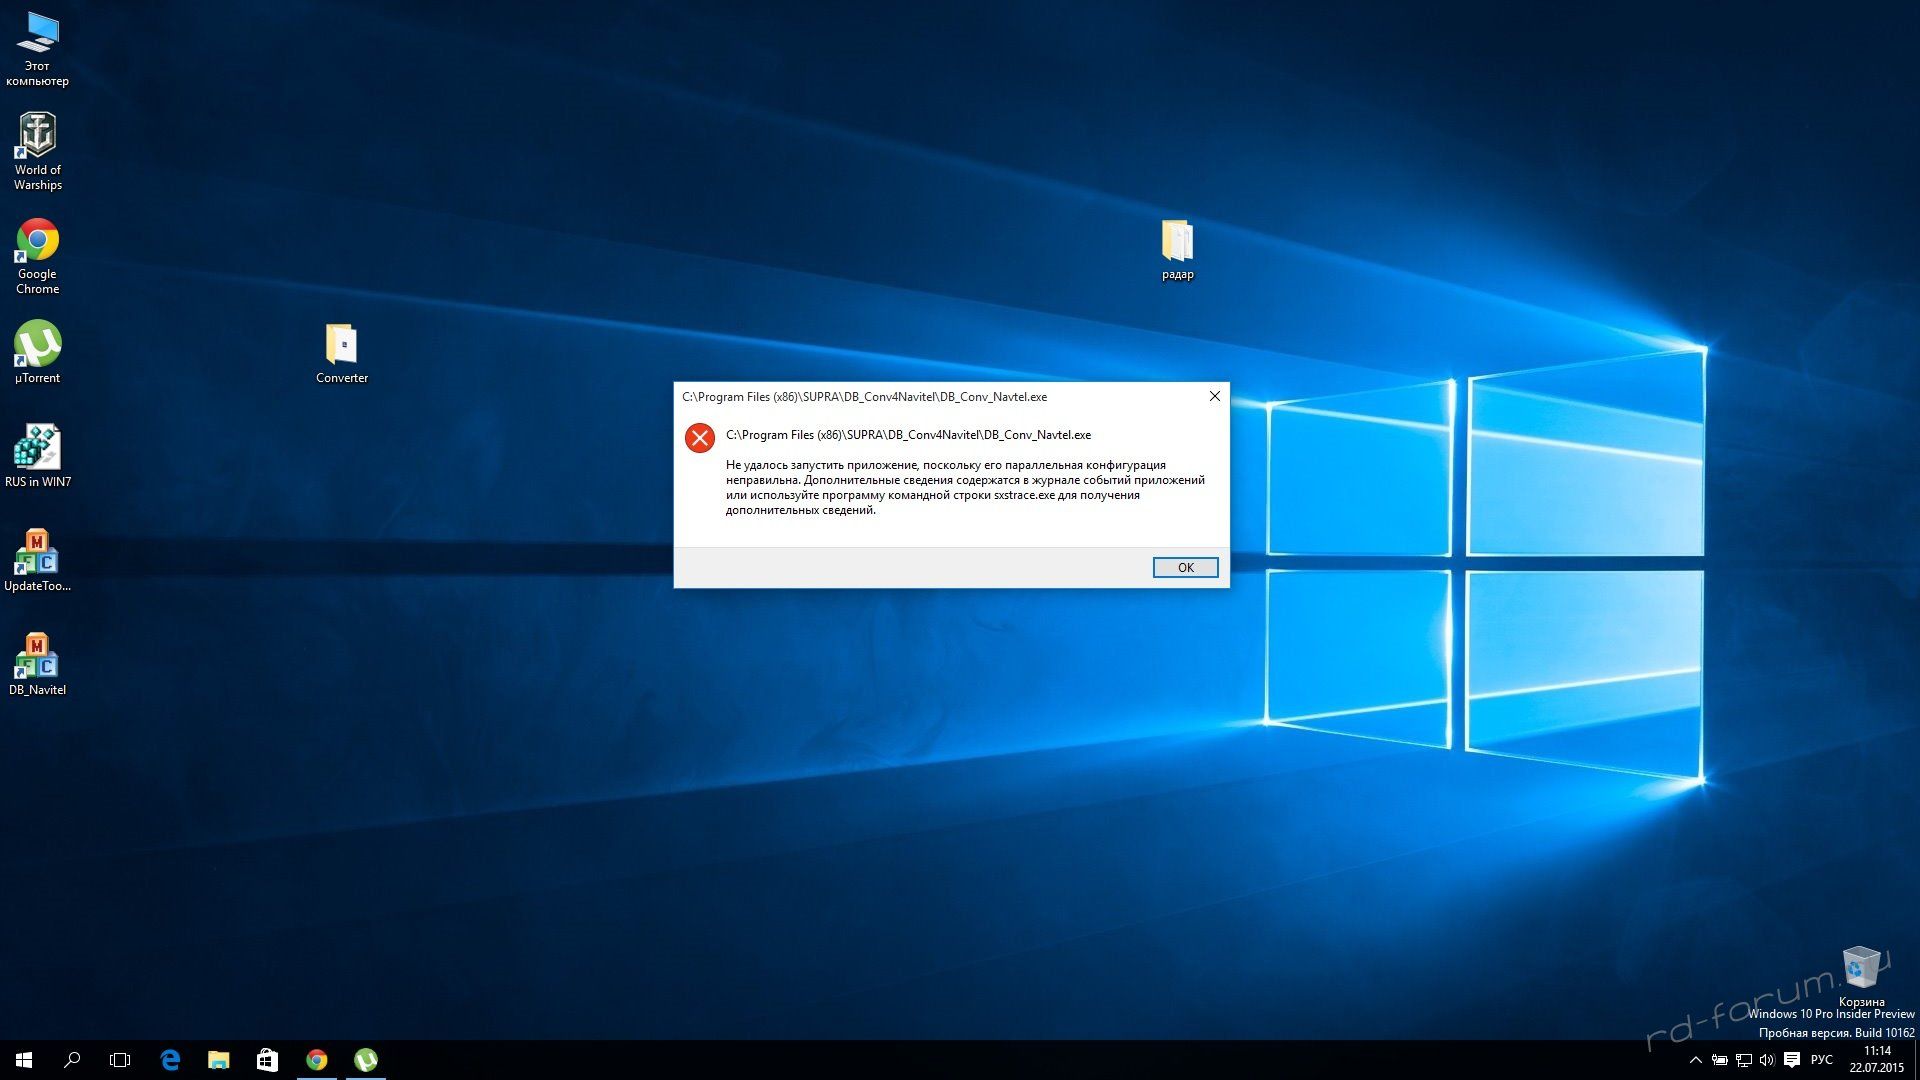
Task: Open Action Center notifications icon
Action: (x=1792, y=1060)
